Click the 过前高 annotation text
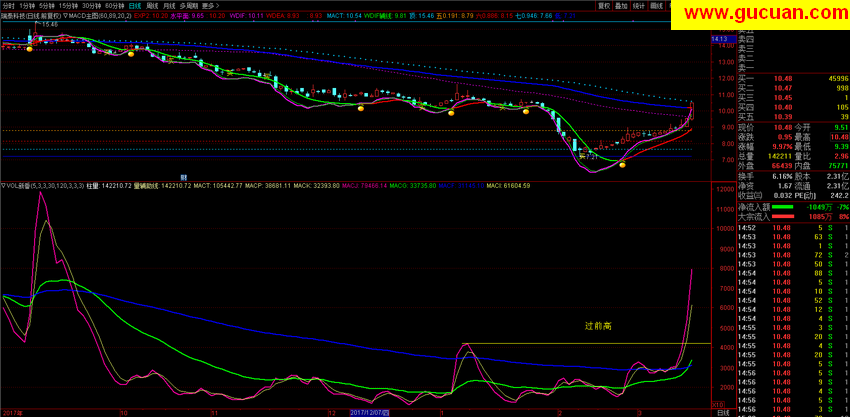The image size is (850, 417). pos(598,326)
